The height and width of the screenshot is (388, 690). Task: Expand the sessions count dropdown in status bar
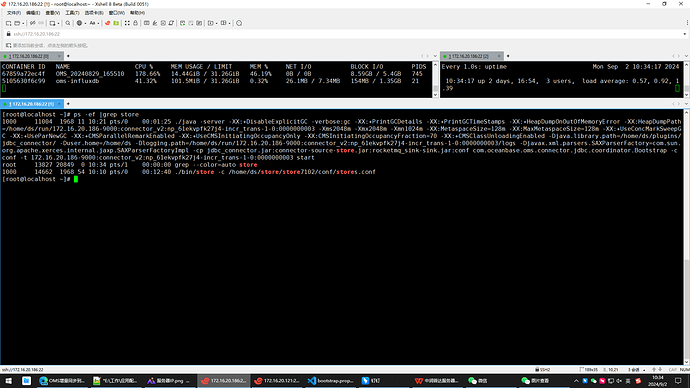(x=644, y=370)
